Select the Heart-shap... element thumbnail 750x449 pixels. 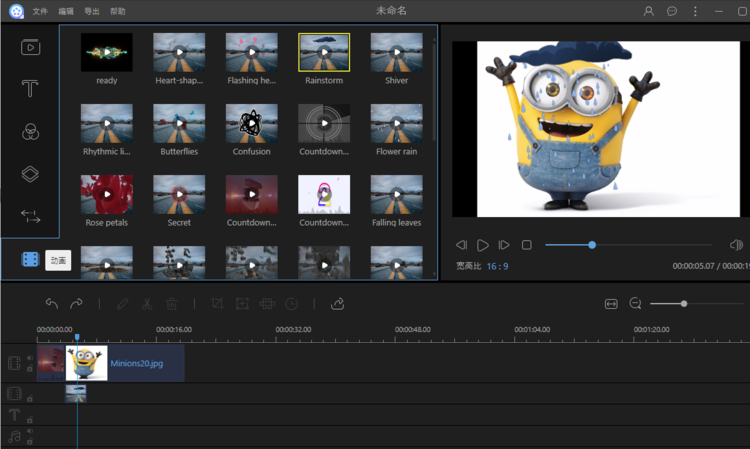click(x=179, y=52)
